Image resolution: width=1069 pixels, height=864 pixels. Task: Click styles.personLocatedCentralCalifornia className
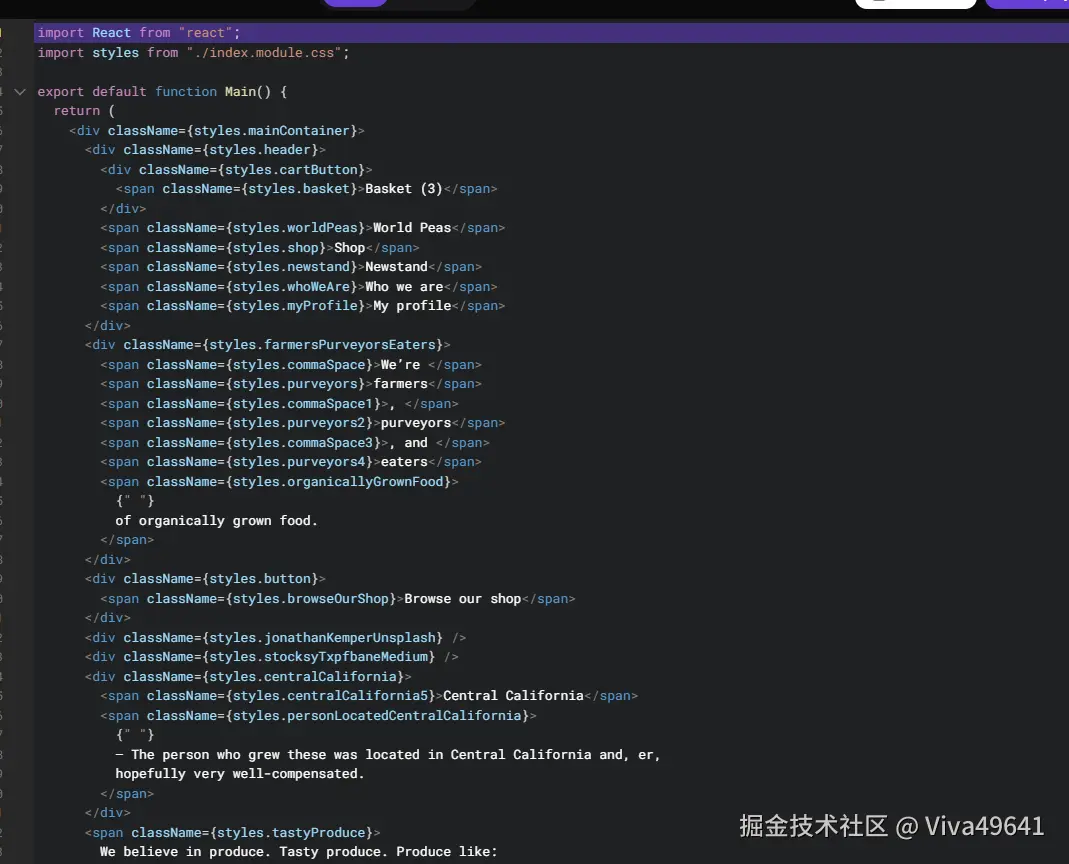(x=377, y=715)
